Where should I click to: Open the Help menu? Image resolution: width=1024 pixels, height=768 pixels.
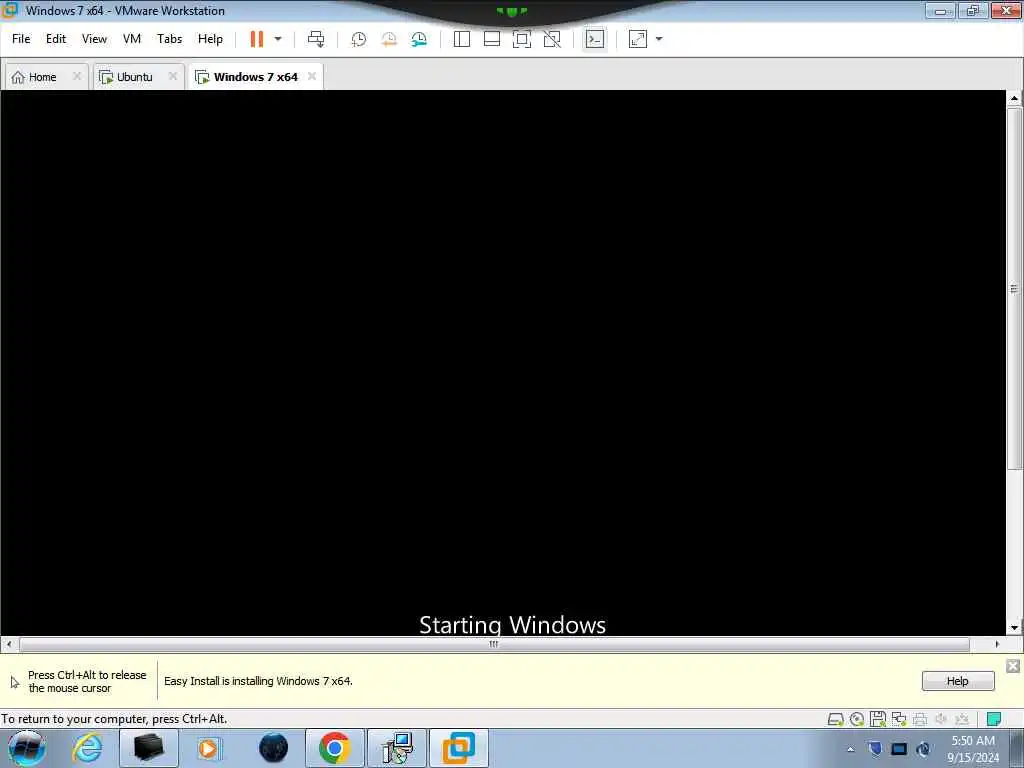[x=210, y=39]
